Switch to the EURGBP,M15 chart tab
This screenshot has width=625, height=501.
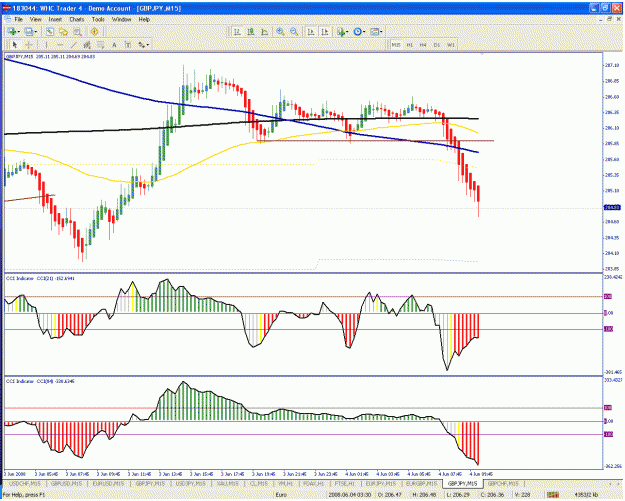[421, 483]
